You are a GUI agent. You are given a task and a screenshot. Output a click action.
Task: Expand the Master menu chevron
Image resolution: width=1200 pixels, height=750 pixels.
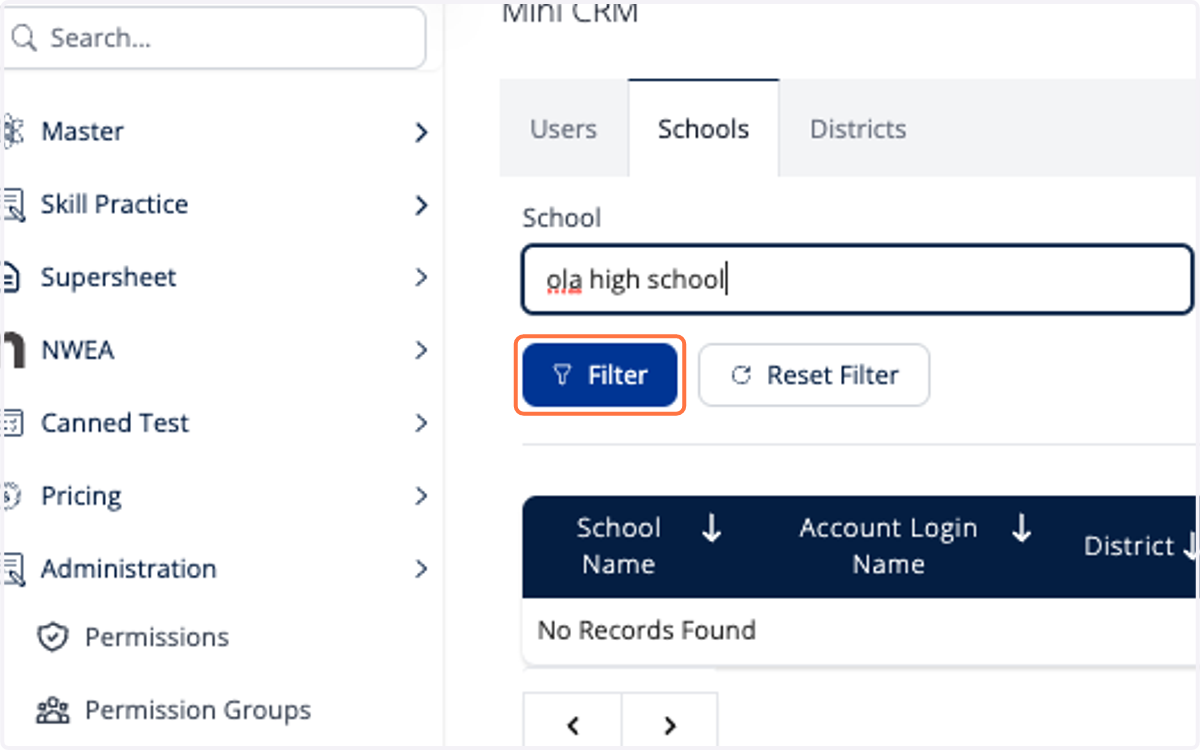[x=421, y=132]
